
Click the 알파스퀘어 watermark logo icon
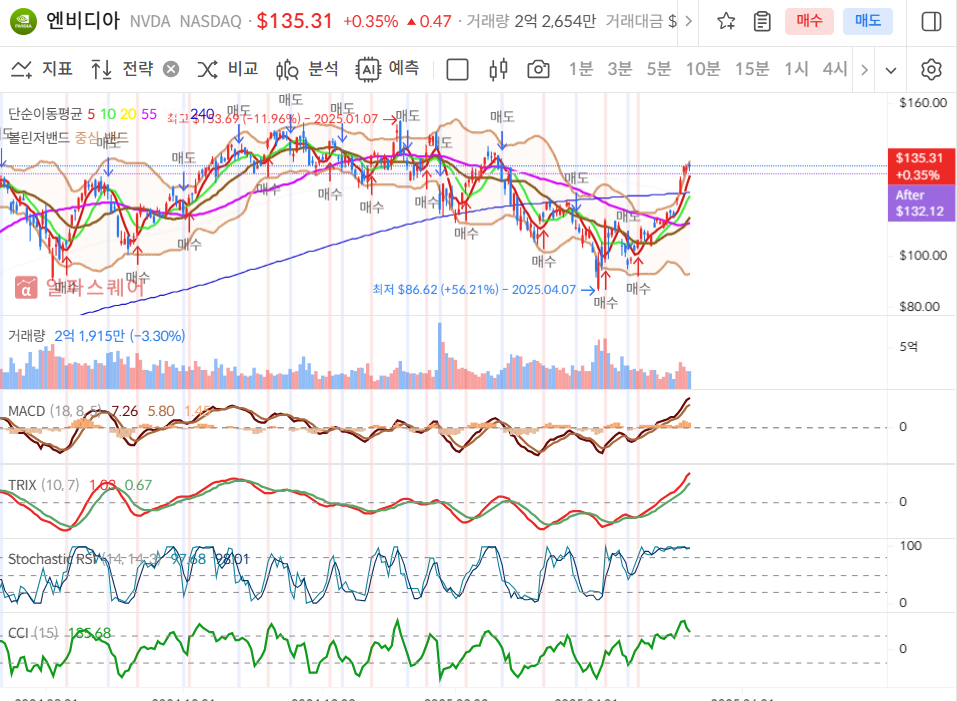26,287
